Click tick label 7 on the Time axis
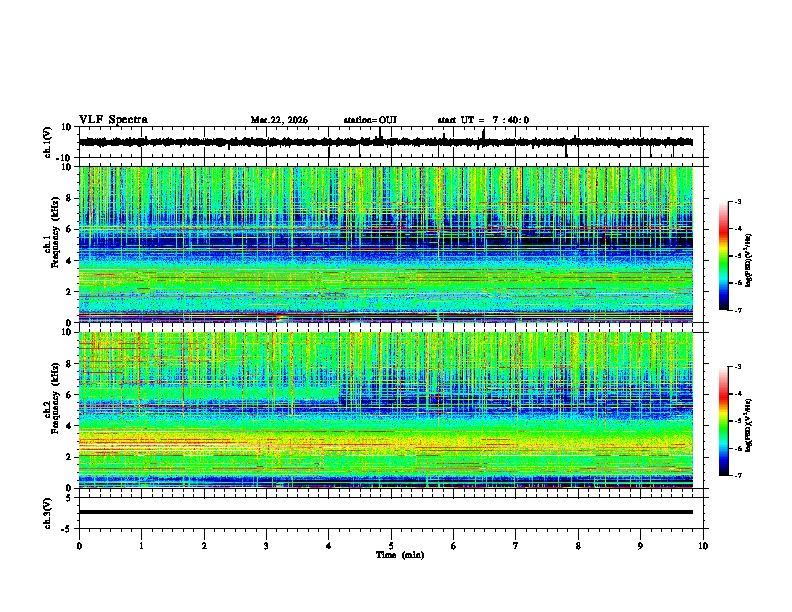The height and width of the screenshot is (612, 792). tap(516, 546)
